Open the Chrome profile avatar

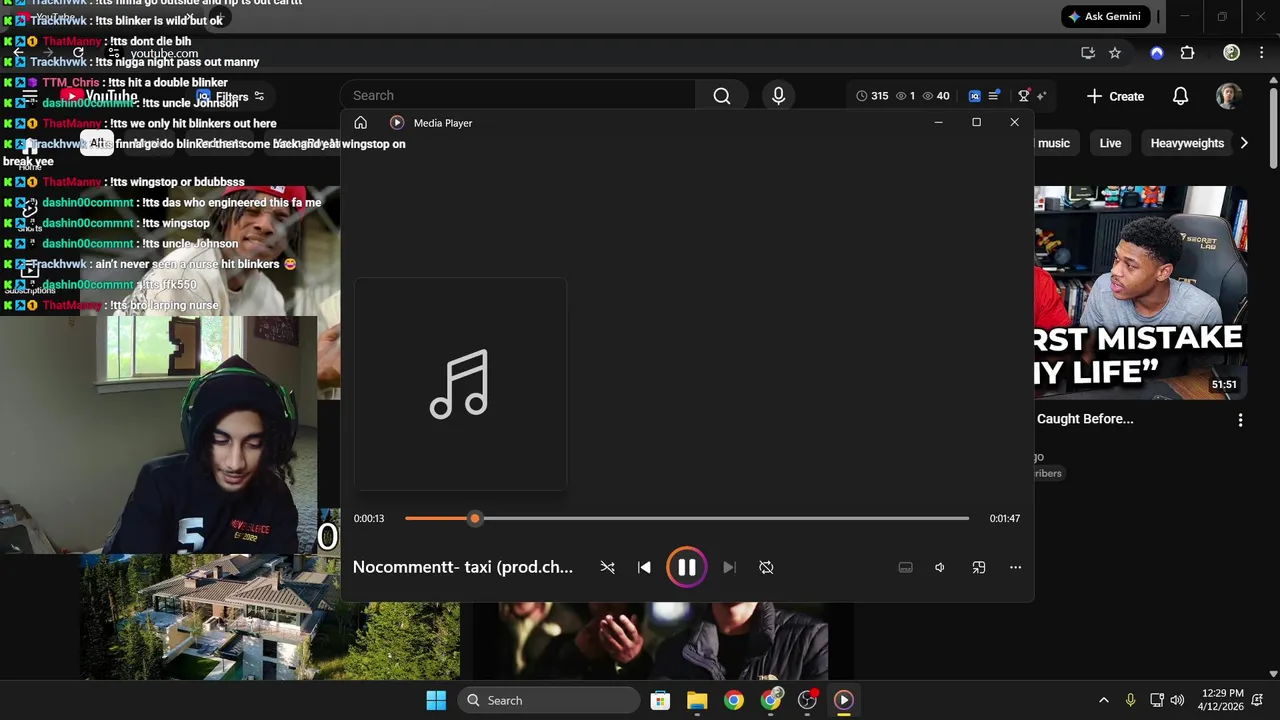point(1232,53)
